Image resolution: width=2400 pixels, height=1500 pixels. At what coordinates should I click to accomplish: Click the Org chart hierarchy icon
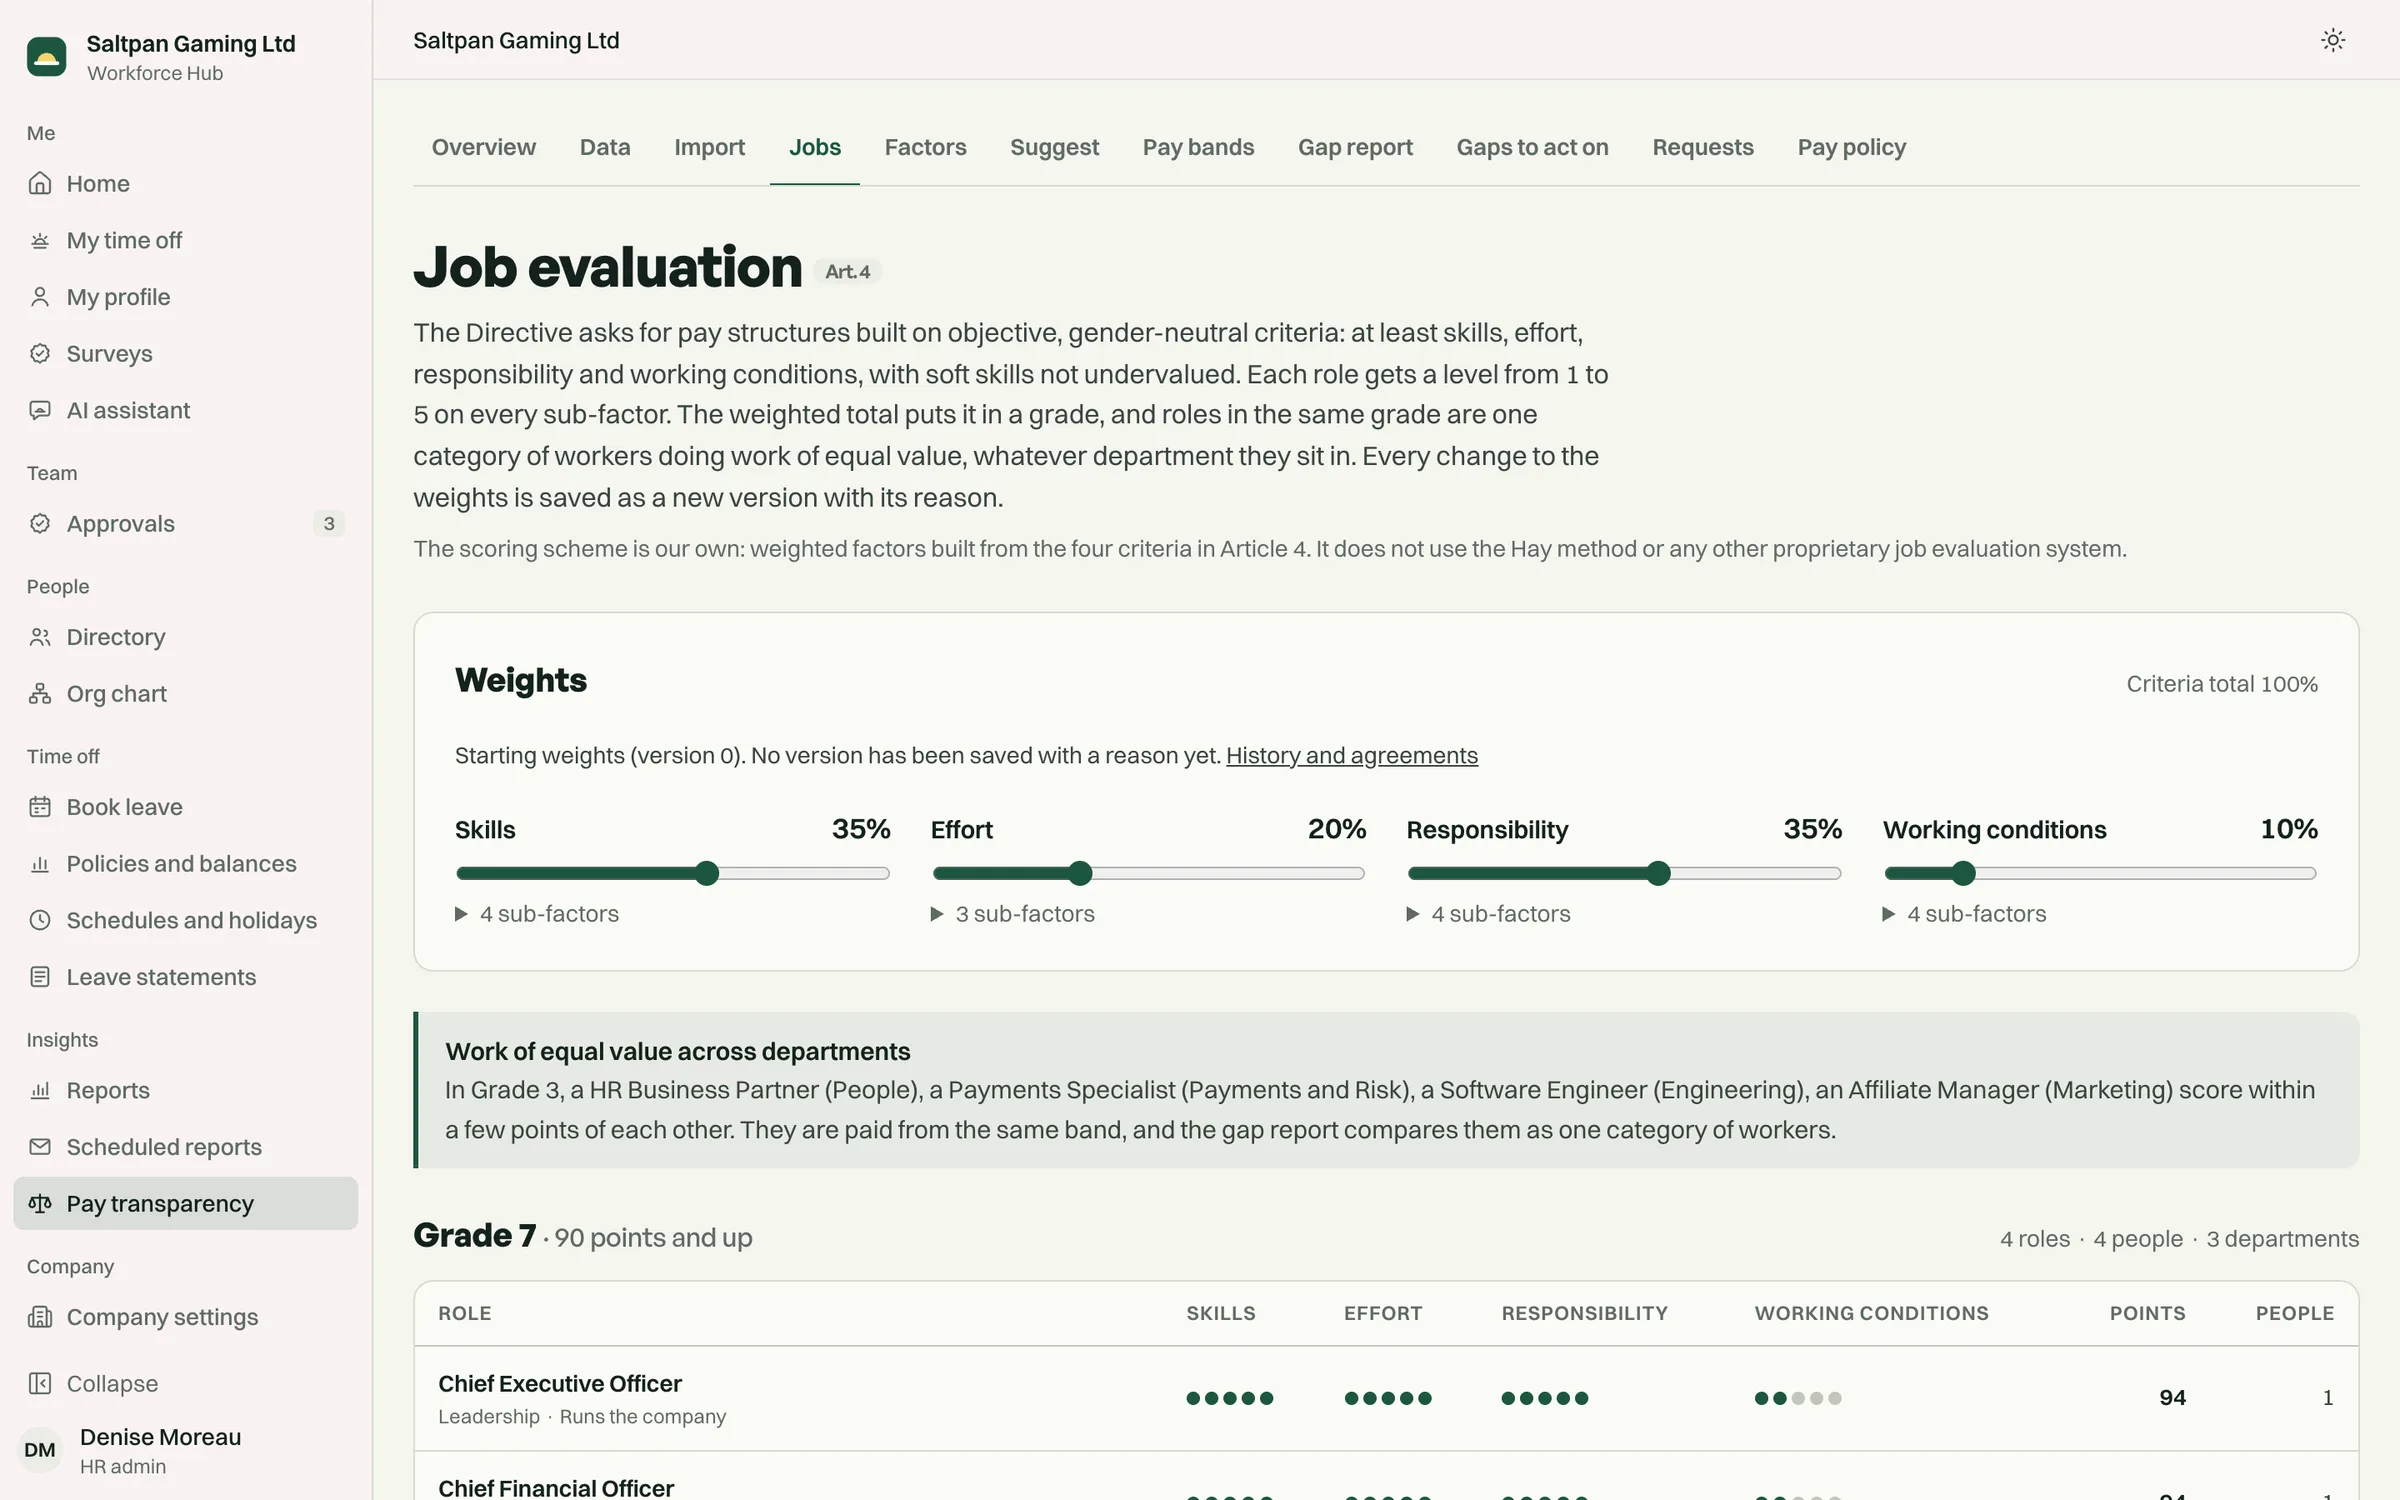click(40, 694)
